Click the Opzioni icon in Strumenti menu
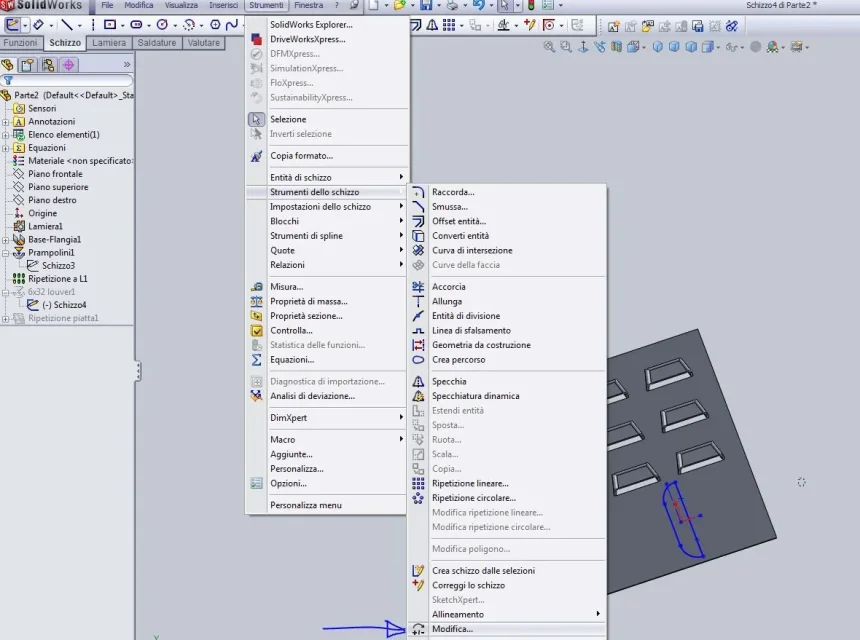The width and height of the screenshot is (860, 640). (x=256, y=484)
